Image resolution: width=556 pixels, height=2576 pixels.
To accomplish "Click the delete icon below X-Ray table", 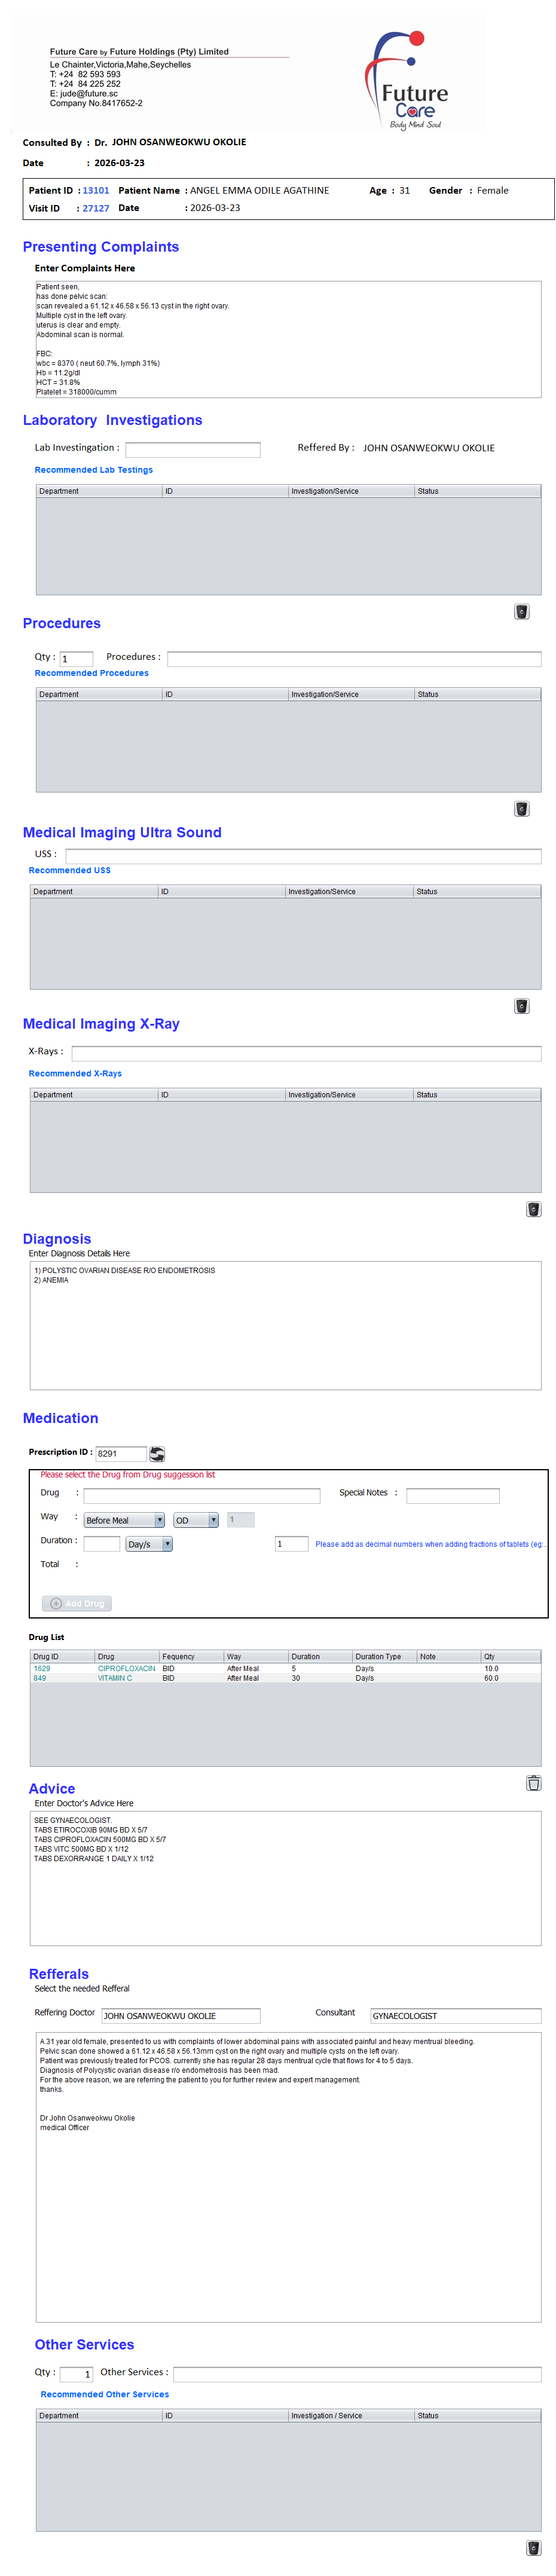I will tap(533, 1208).
